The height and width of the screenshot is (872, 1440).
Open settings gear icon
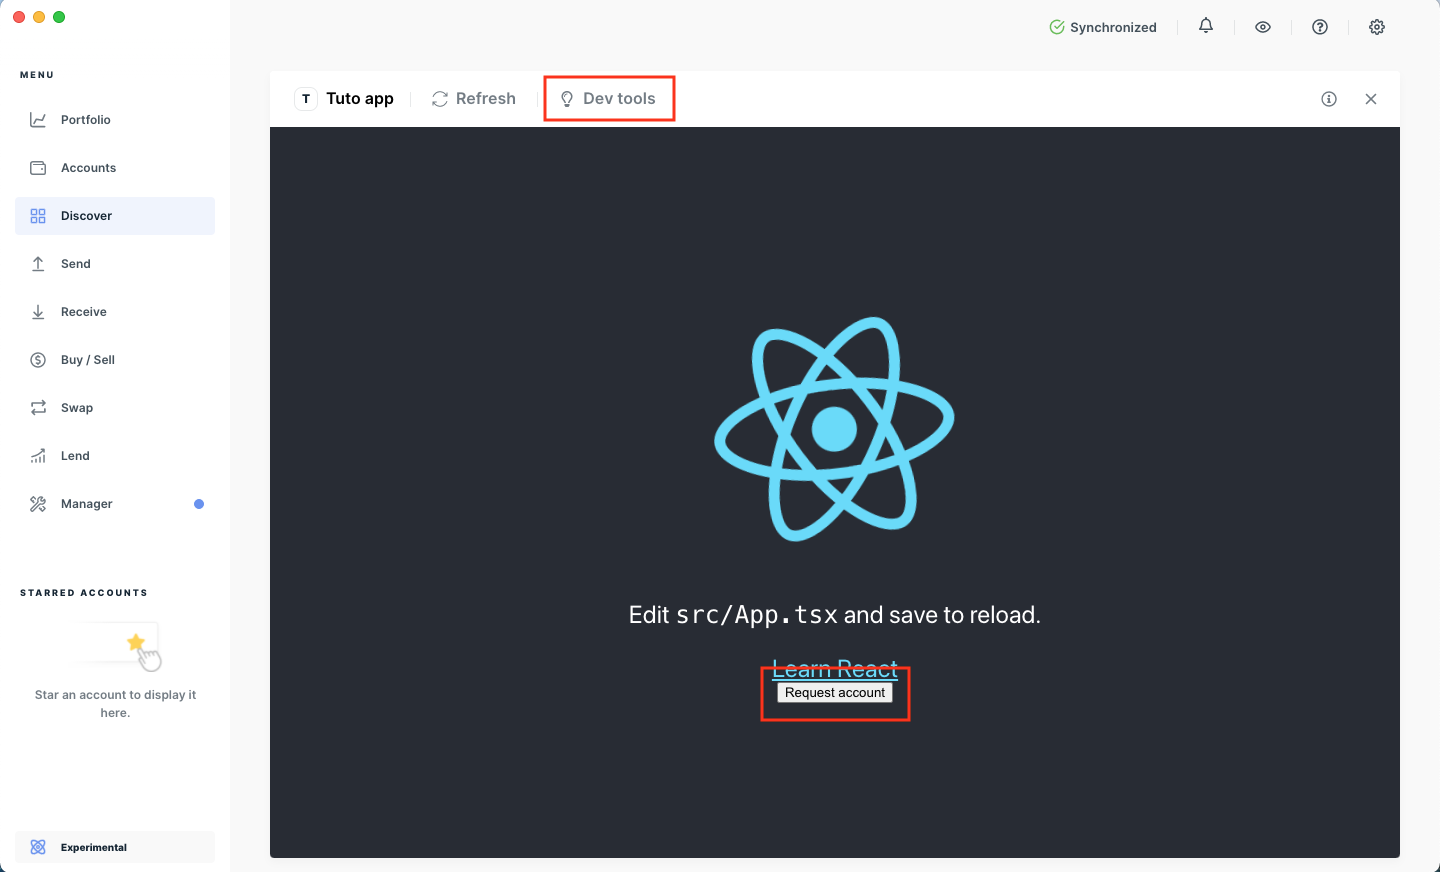1377,27
